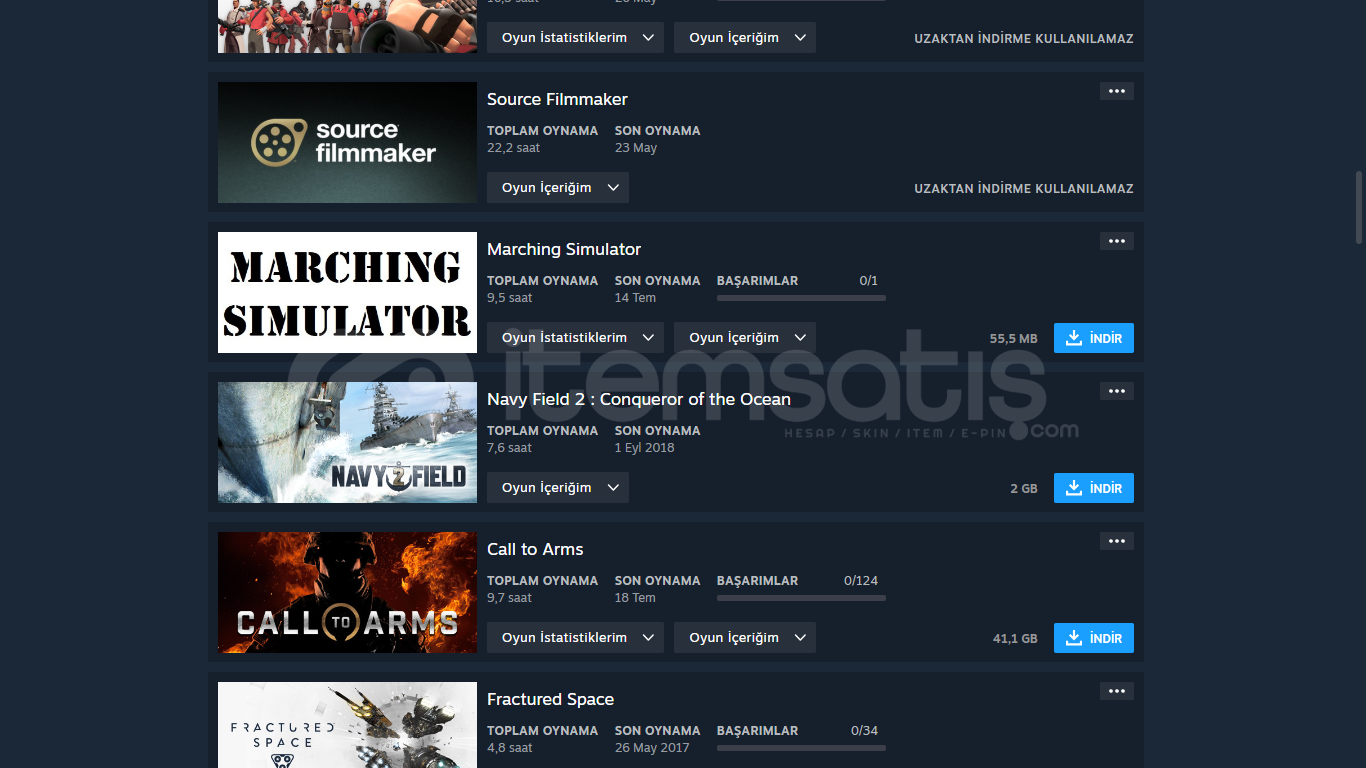Open the Source Filmmaker game thumbnail
The height and width of the screenshot is (768, 1366).
point(347,142)
